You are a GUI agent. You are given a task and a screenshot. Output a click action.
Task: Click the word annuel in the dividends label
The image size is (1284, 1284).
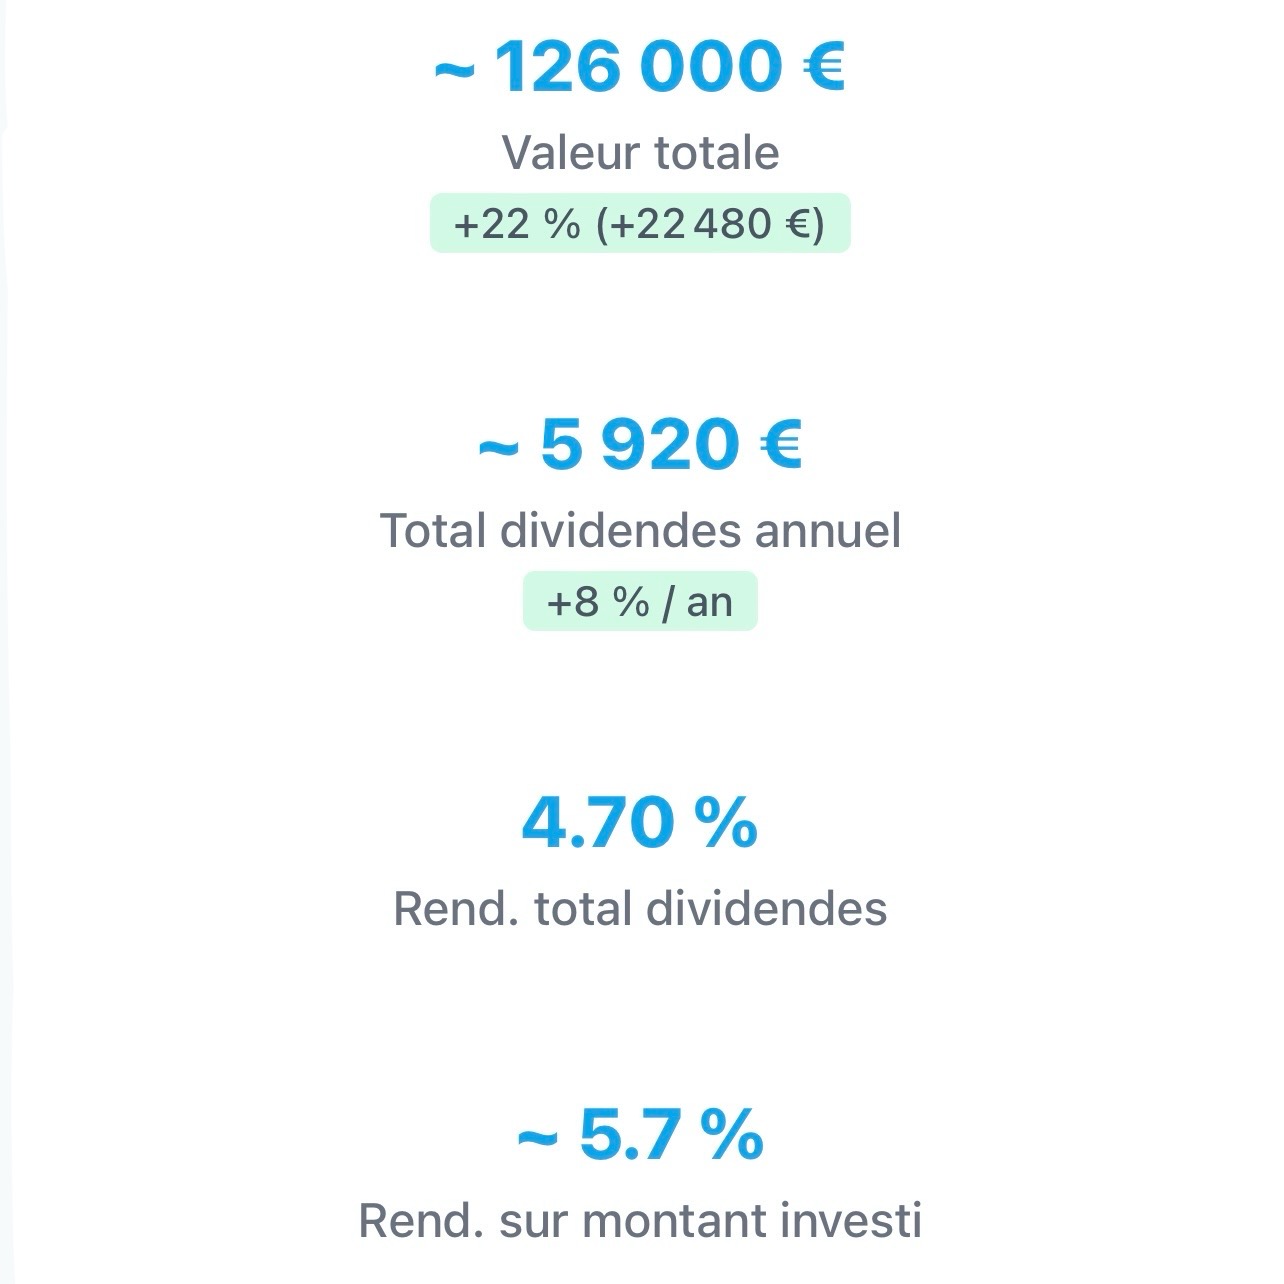click(828, 530)
